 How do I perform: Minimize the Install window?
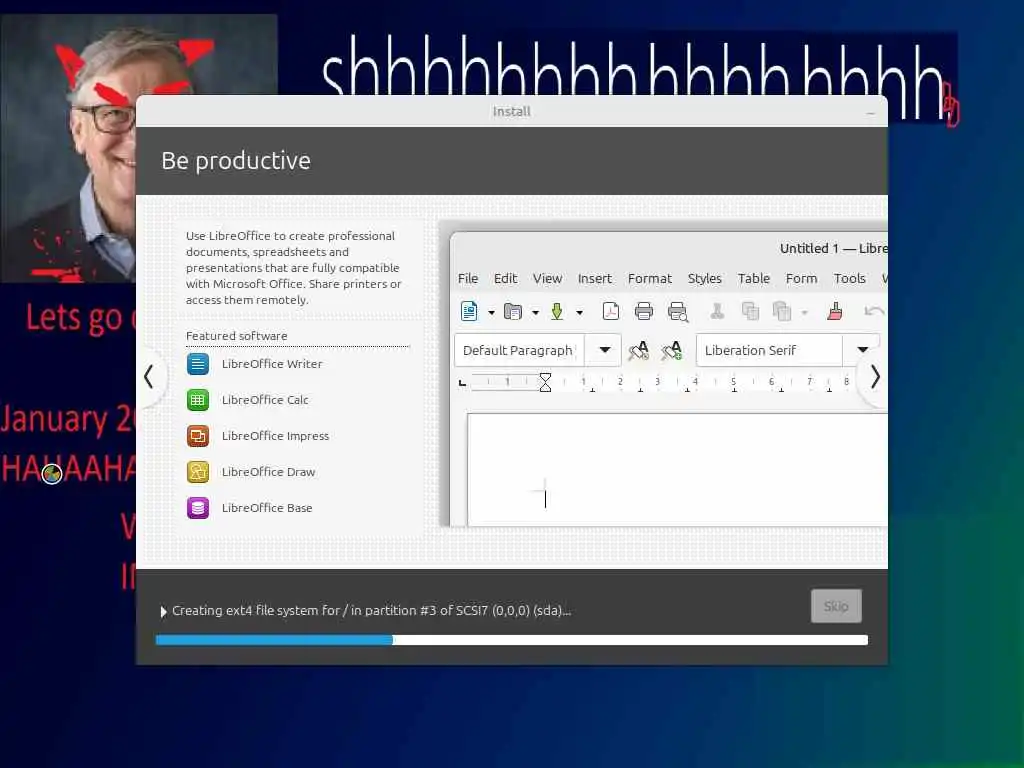point(870,112)
